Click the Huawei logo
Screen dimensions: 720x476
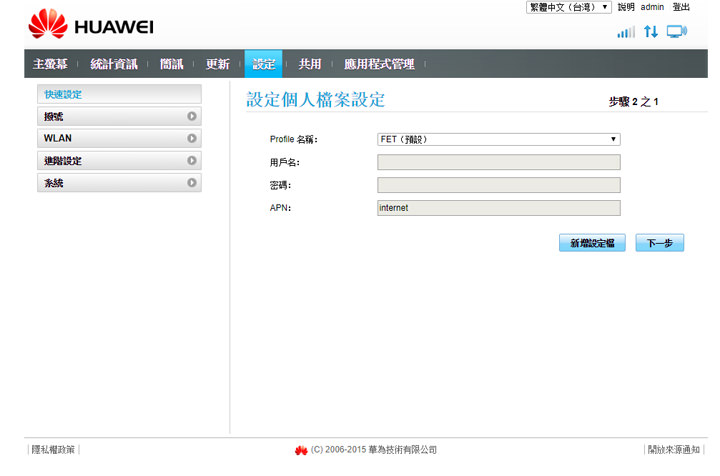[91, 24]
